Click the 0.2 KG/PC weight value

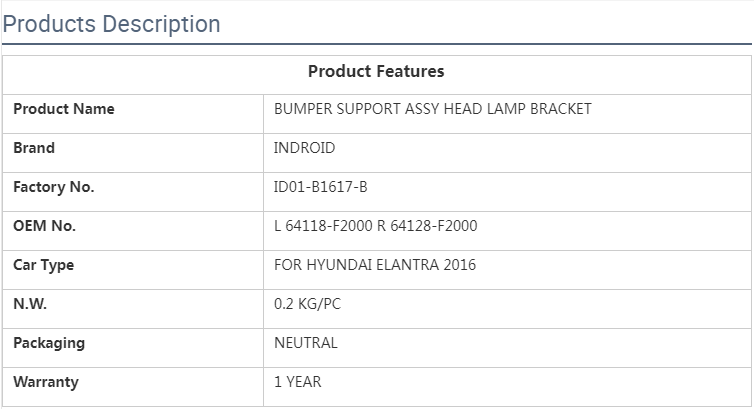(x=307, y=304)
